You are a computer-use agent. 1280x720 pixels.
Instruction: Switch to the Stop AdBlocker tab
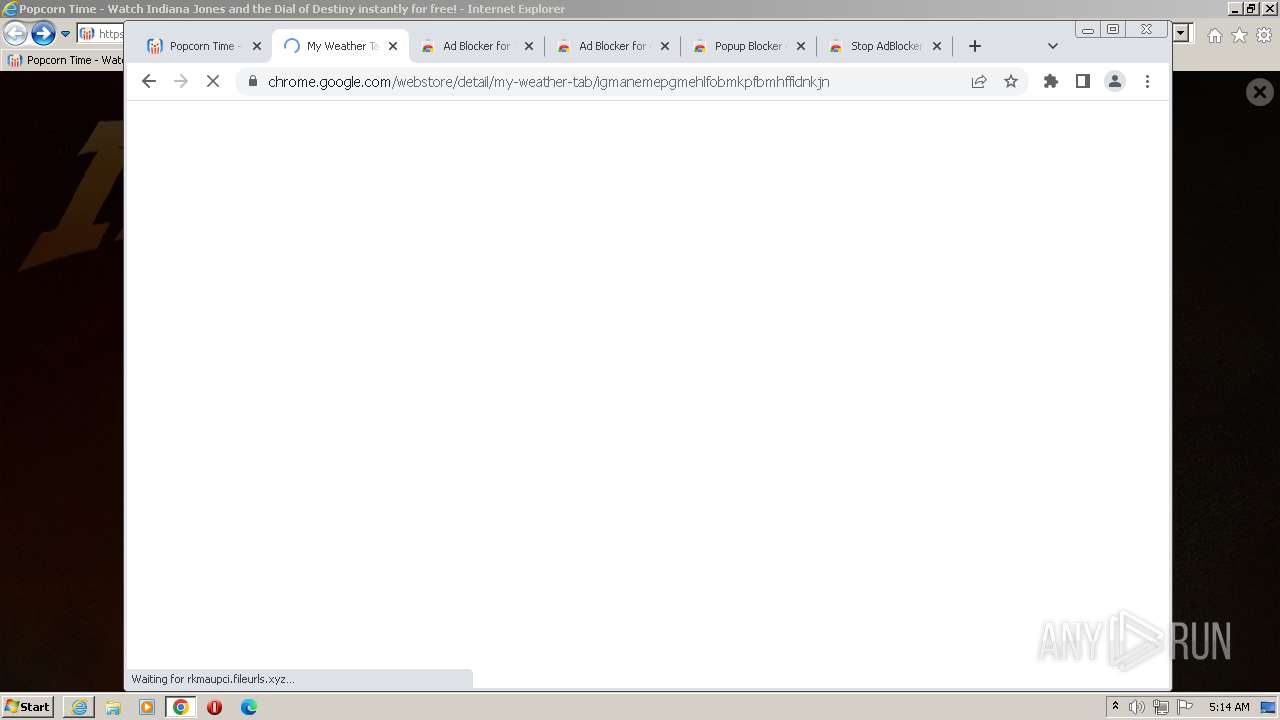pos(884,46)
